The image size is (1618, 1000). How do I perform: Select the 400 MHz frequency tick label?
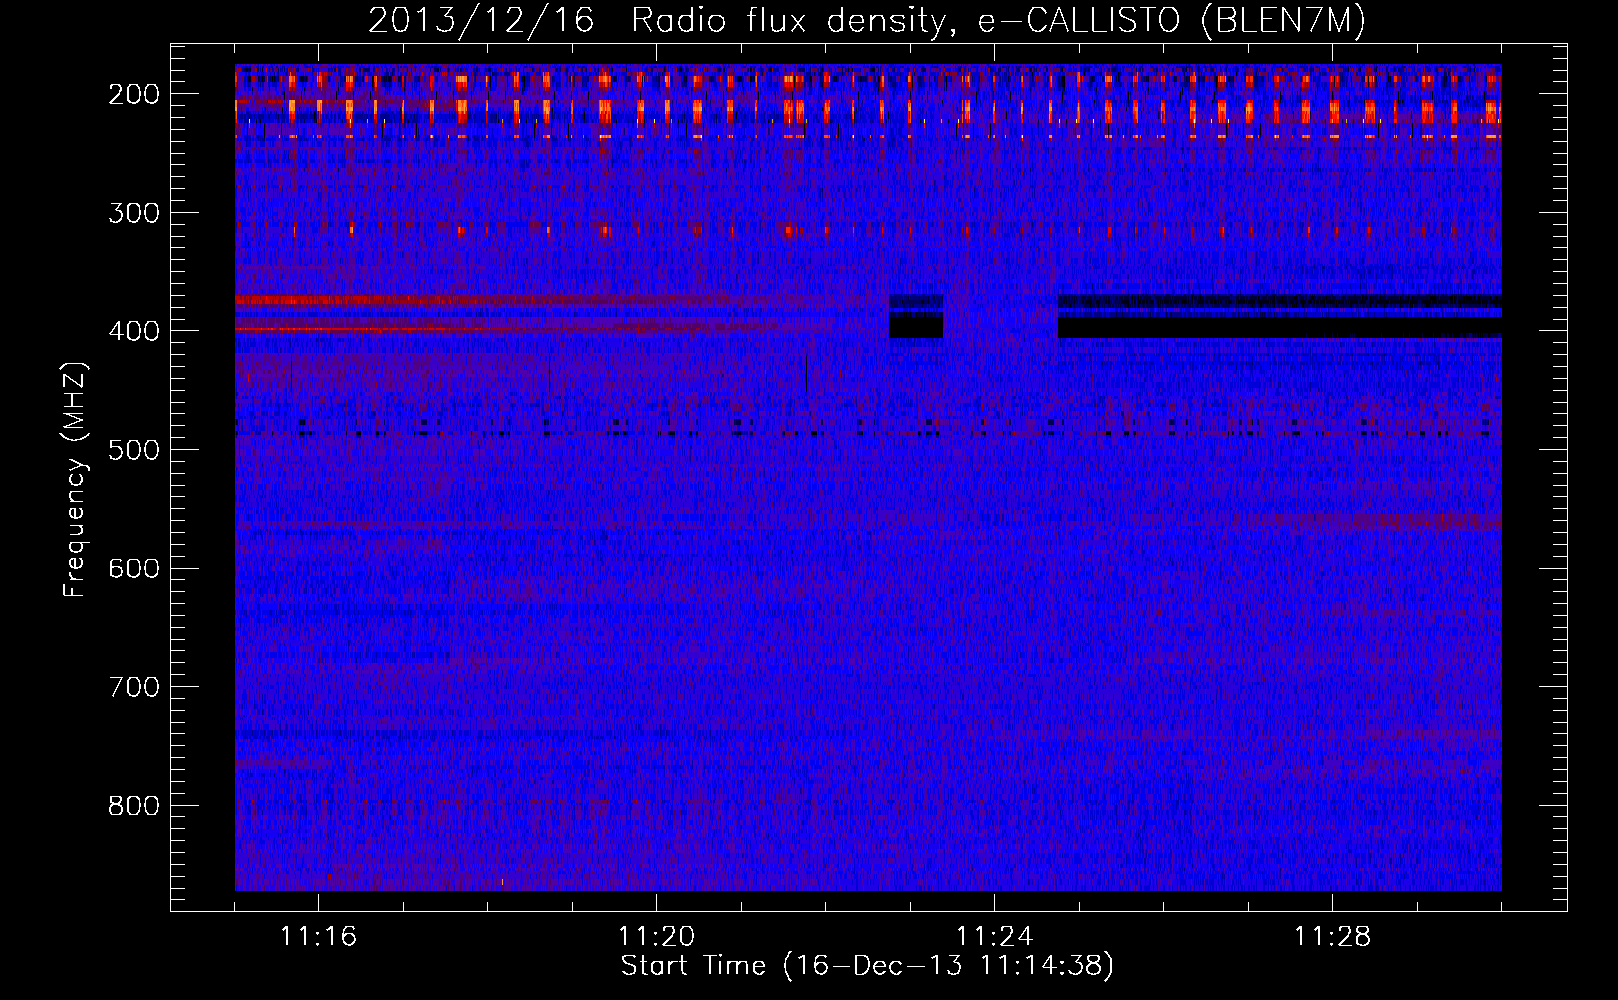(133, 331)
